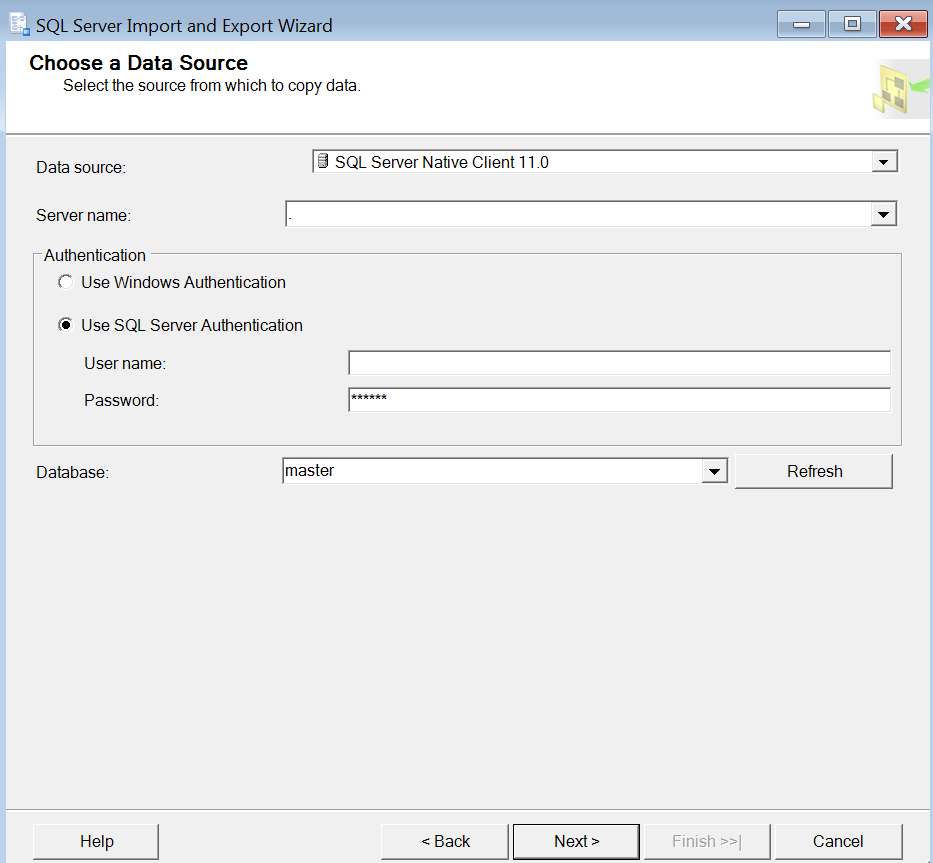Expand the Database dropdown showing master

pos(714,471)
